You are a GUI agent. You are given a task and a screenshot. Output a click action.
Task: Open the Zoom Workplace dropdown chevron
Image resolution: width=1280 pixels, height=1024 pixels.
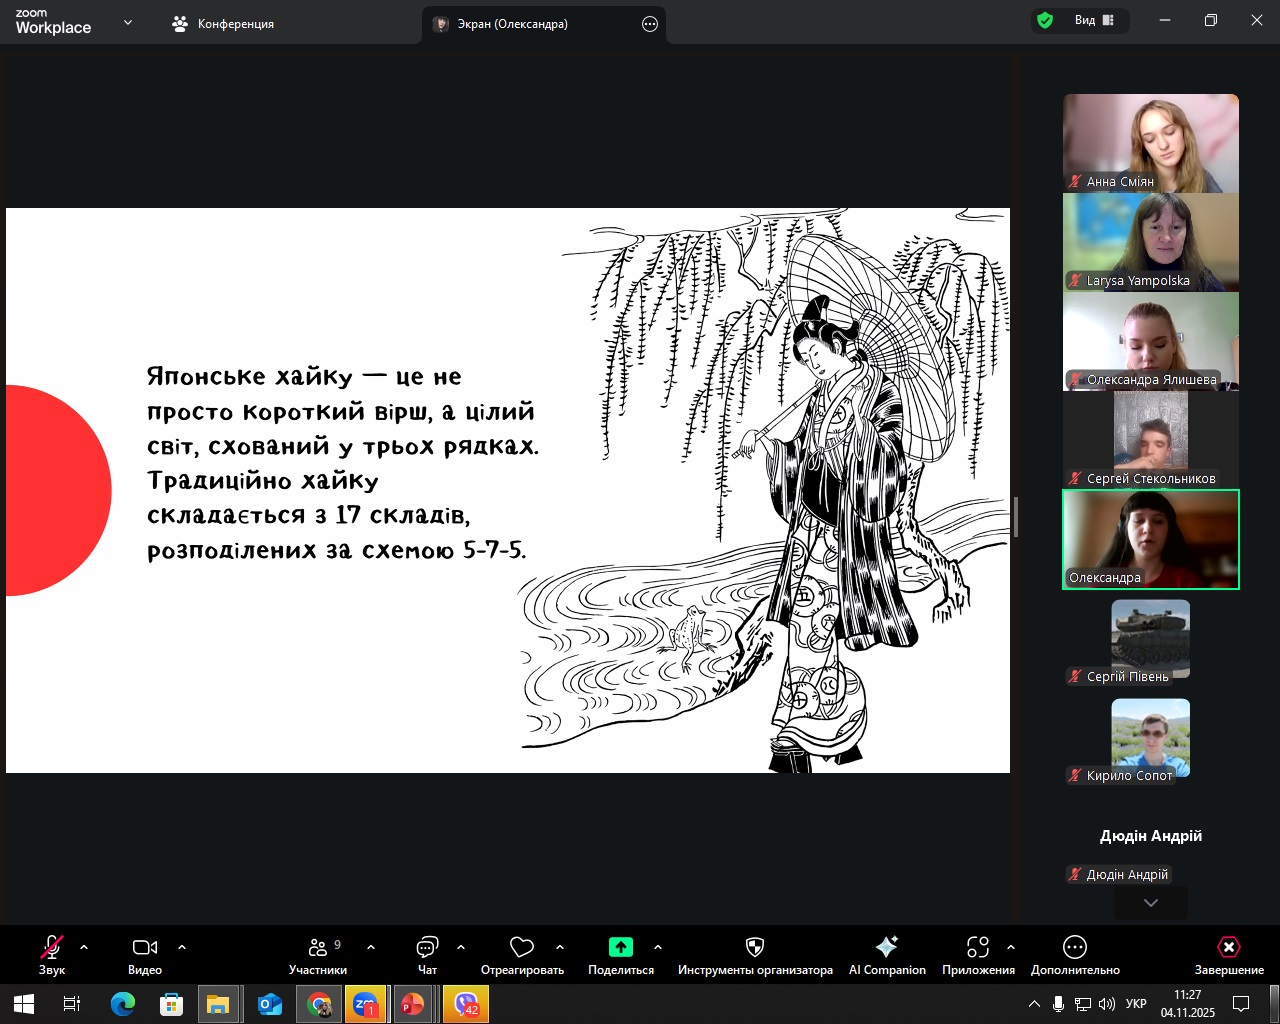[128, 23]
